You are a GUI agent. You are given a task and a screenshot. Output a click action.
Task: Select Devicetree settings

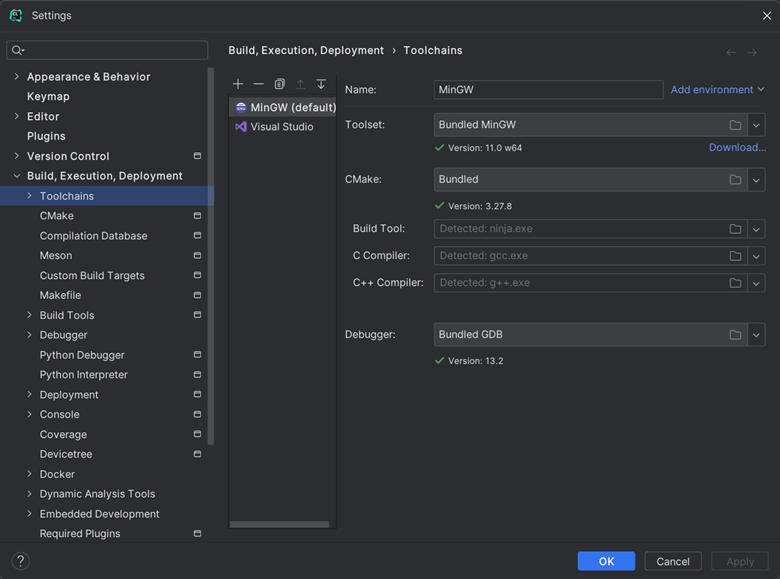66,454
